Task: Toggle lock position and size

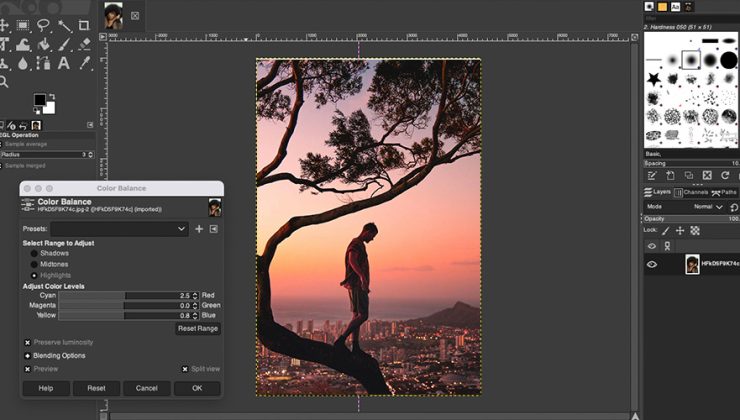Action: click(680, 231)
